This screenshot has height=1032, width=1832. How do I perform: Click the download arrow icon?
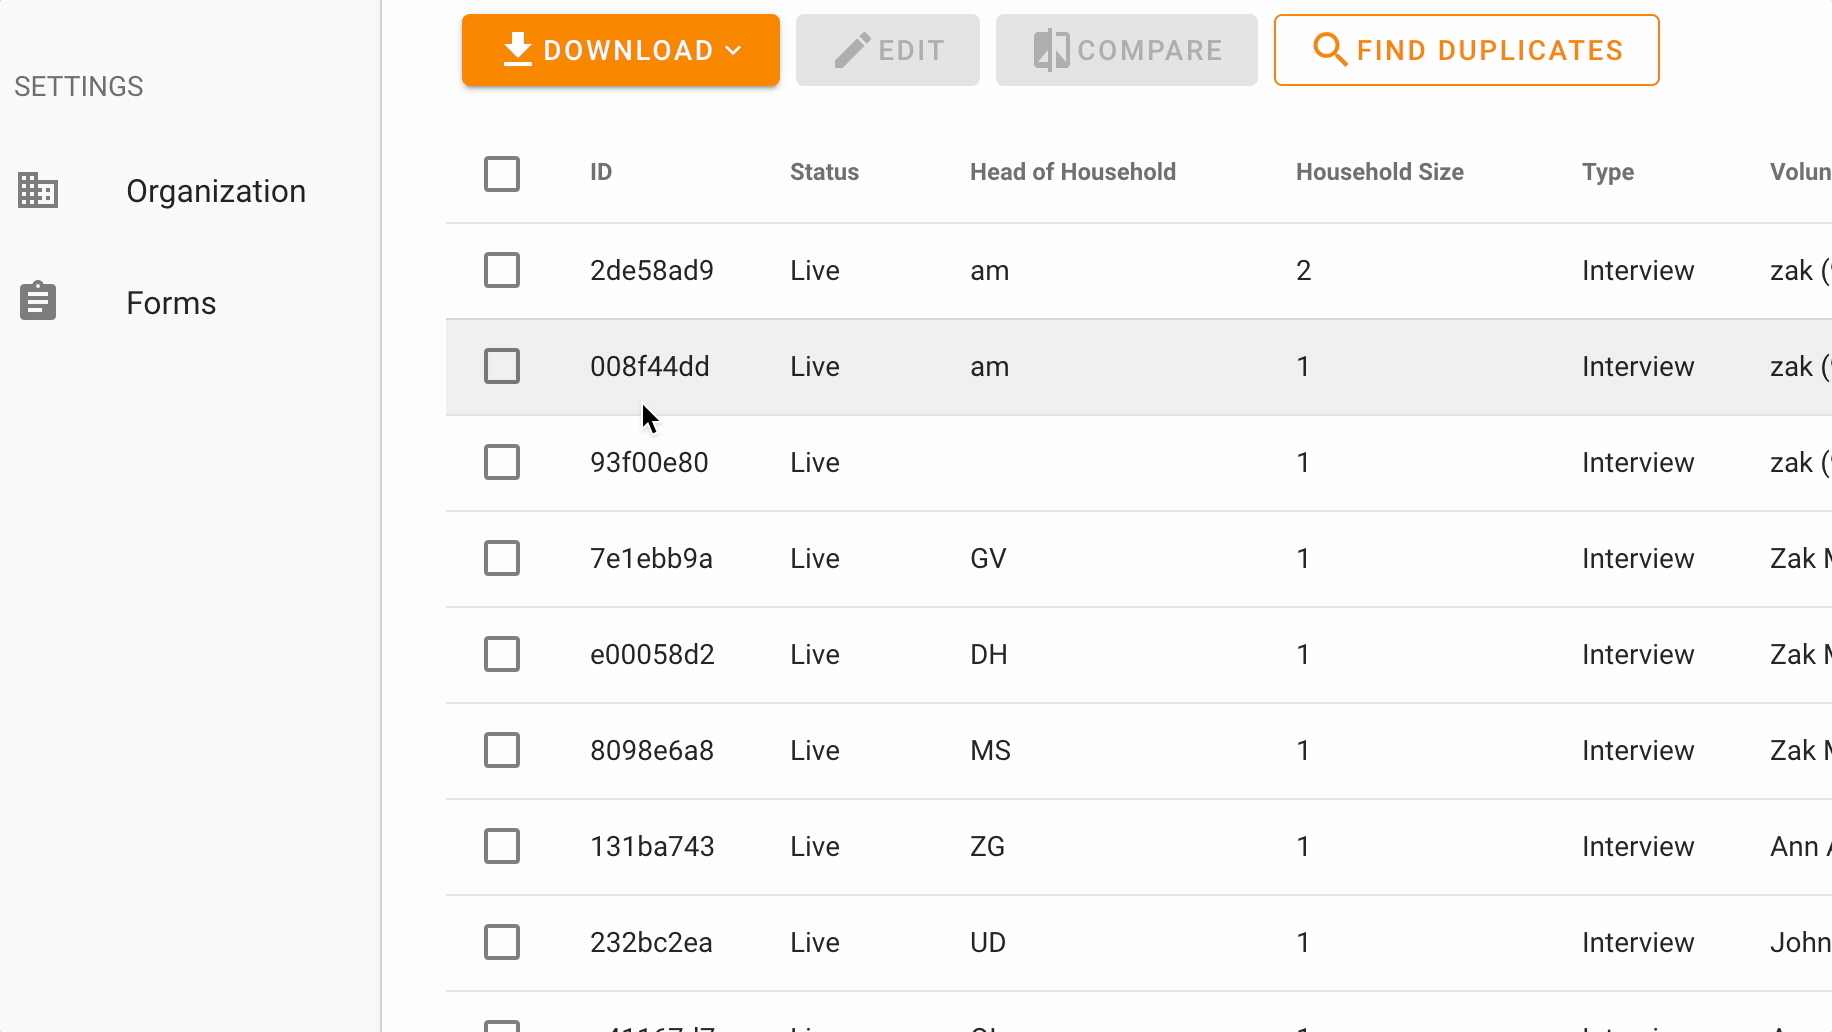point(517,50)
